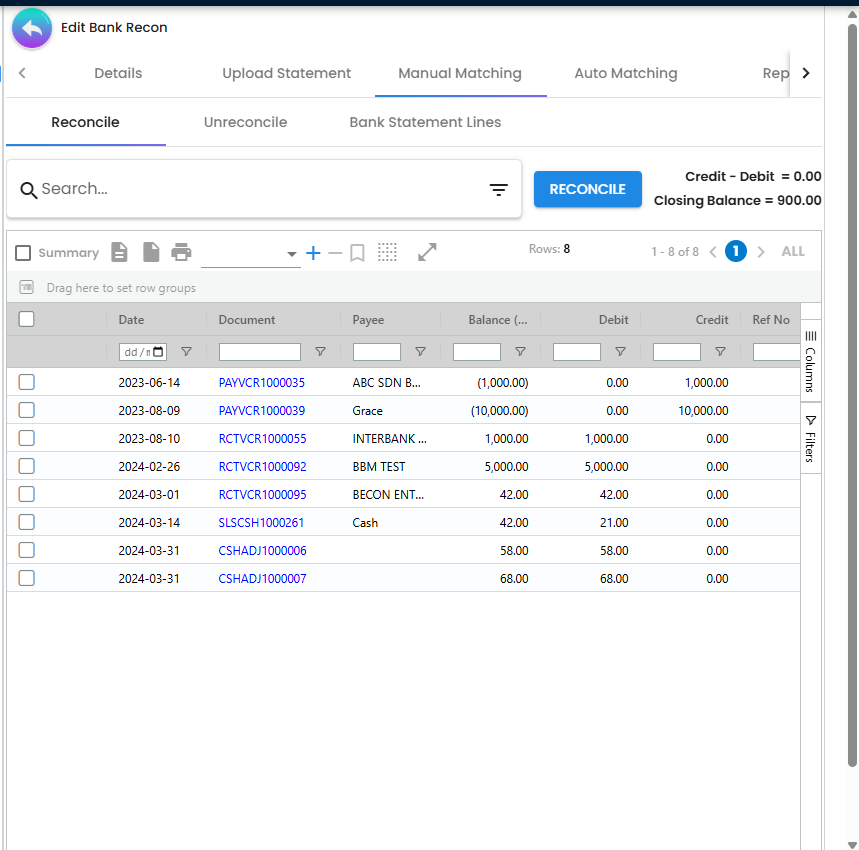Switch to the Auto Matching tab
The height and width of the screenshot is (850, 859).
(x=626, y=73)
